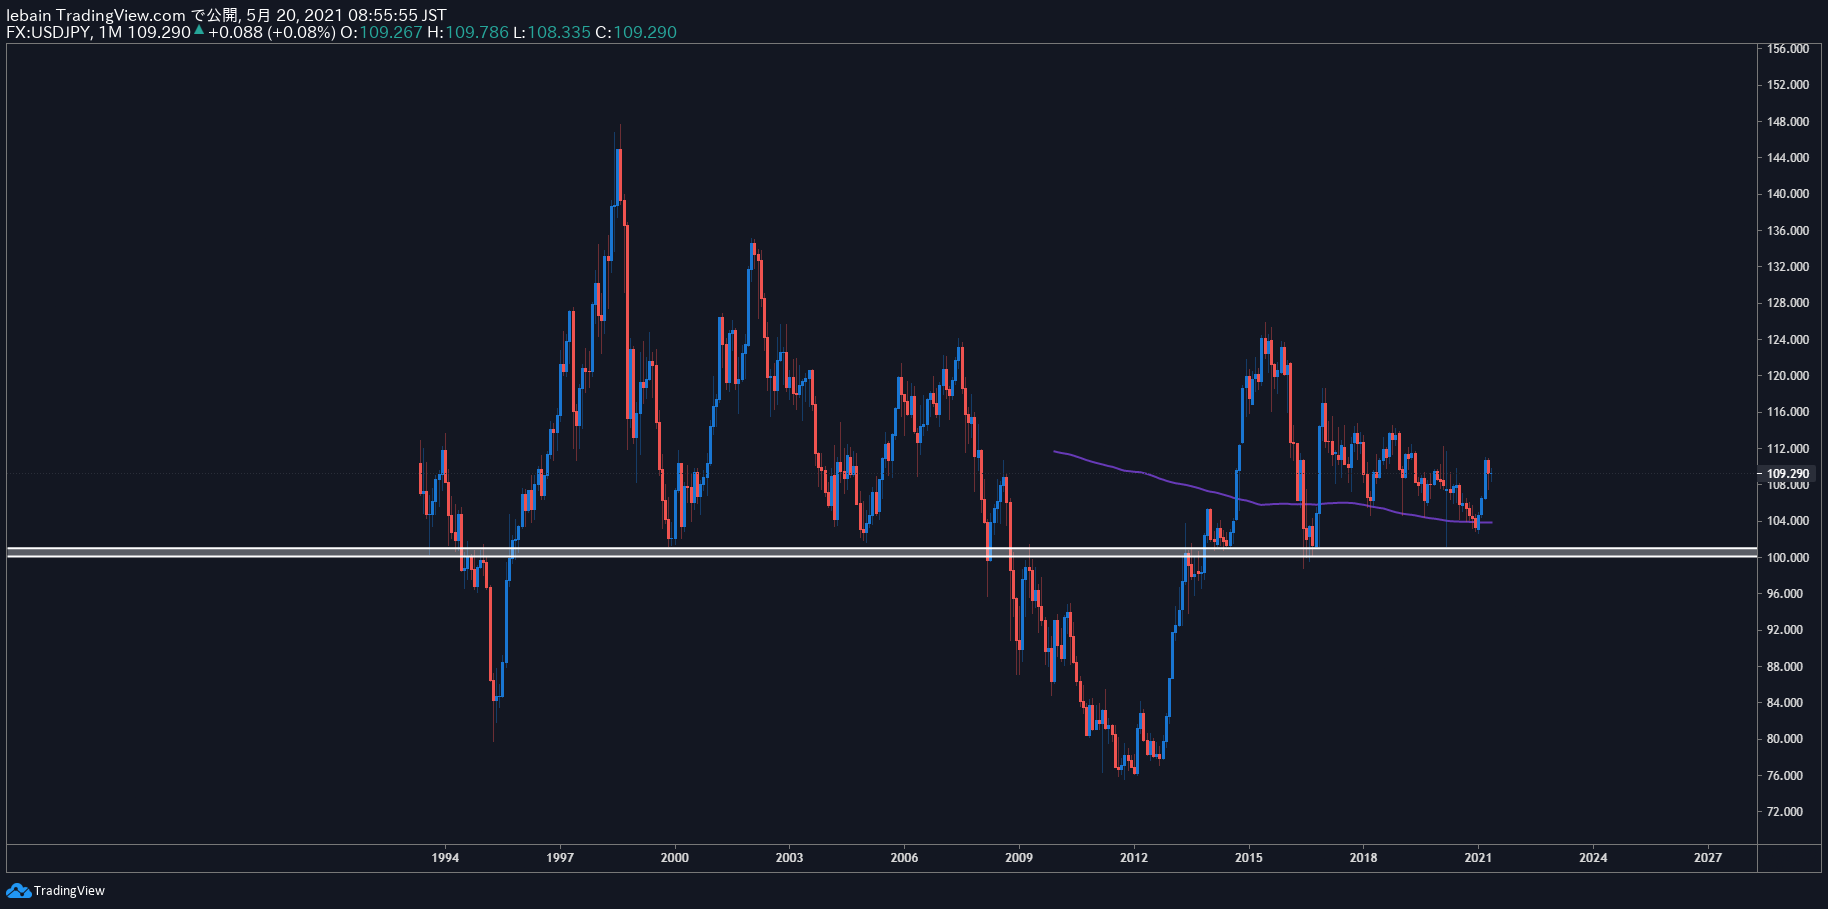Click the 120.000 price axis label
This screenshot has height=909, width=1828.
click(x=1788, y=375)
